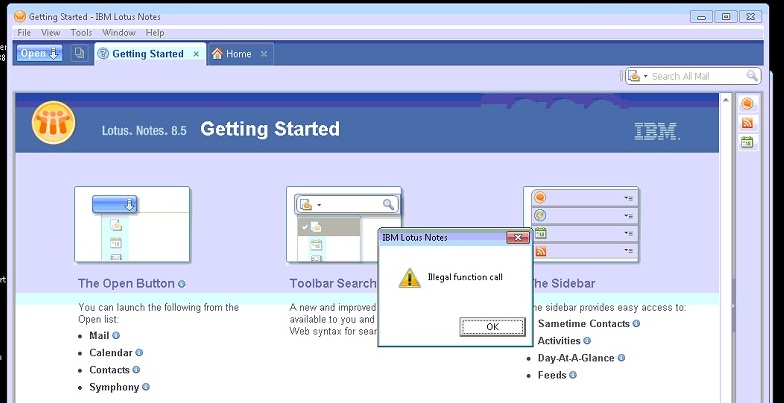Open the Tools menu
Image resolution: width=784 pixels, height=403 pixels.
tap(81, 33)
